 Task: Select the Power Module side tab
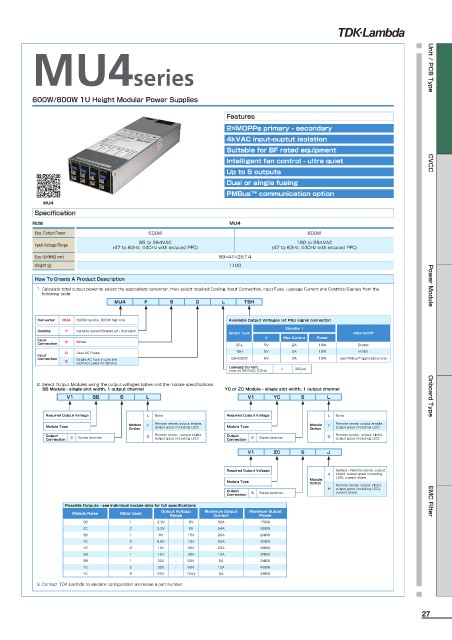click(430, 285)
